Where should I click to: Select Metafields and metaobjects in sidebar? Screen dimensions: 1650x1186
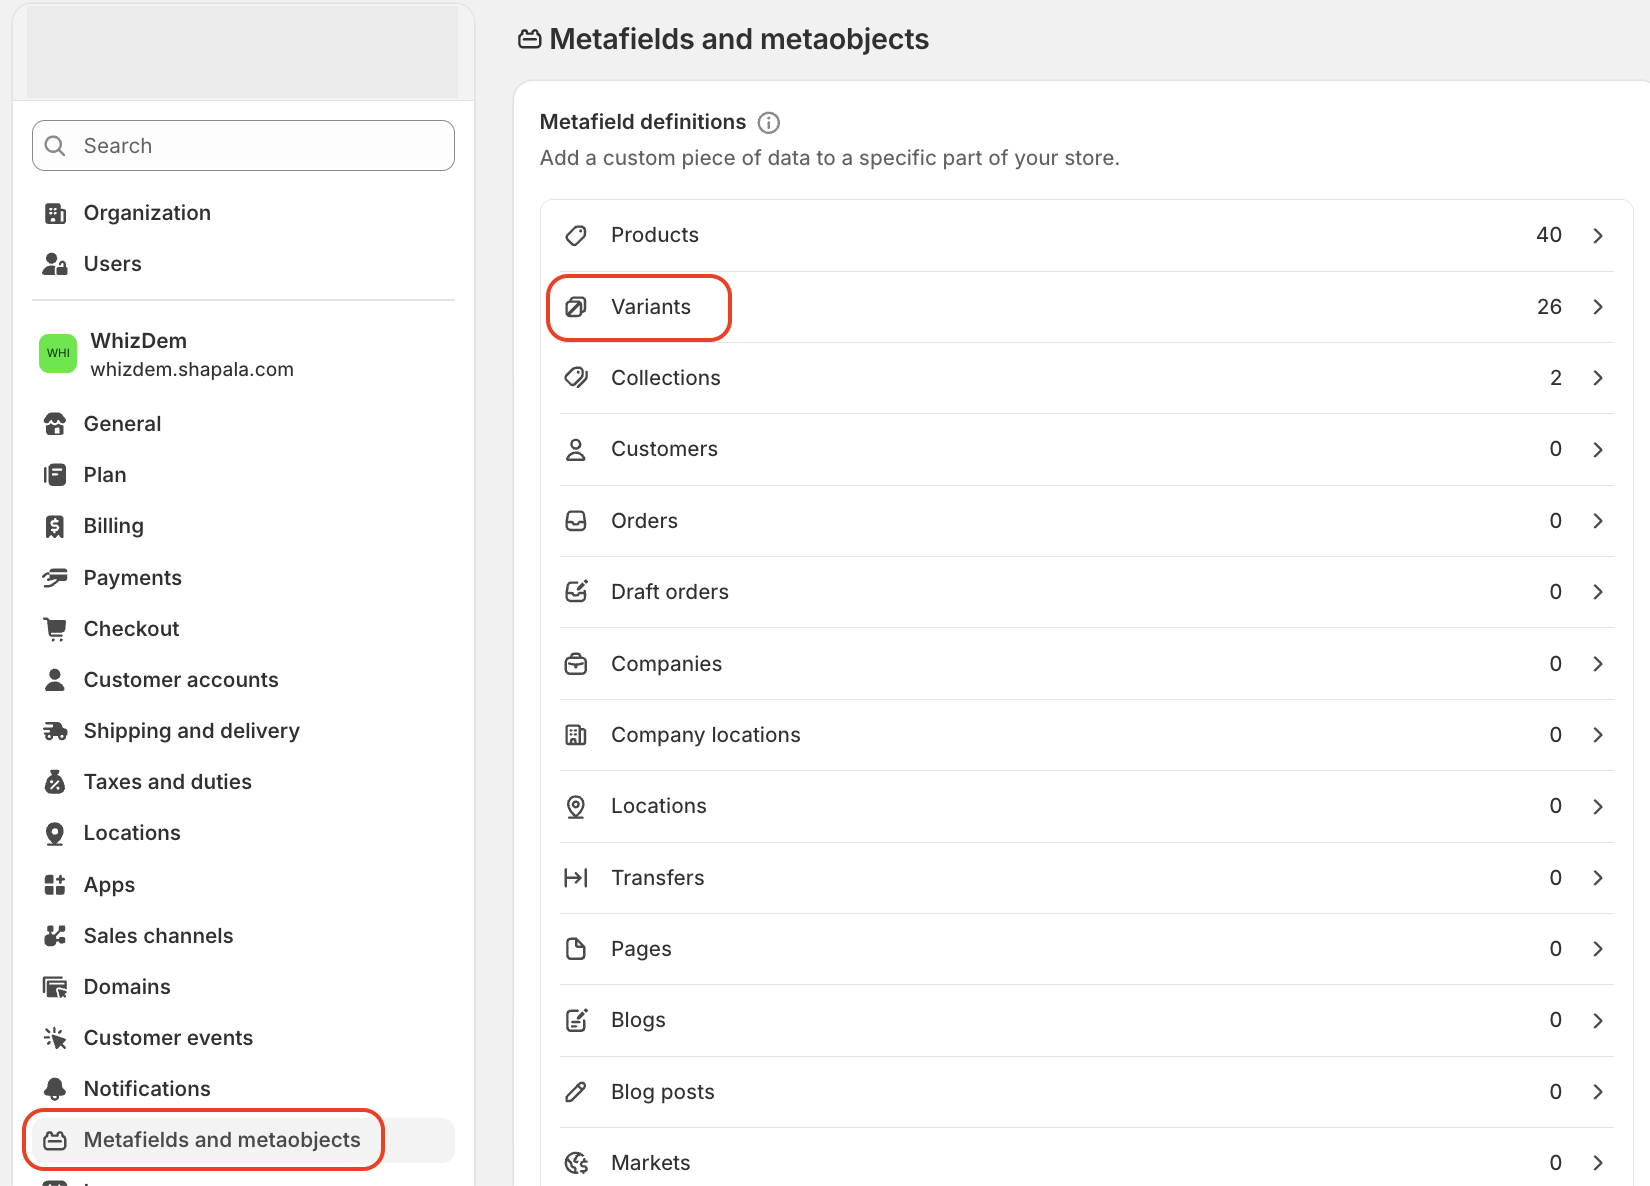click(x=243, y=1140)
